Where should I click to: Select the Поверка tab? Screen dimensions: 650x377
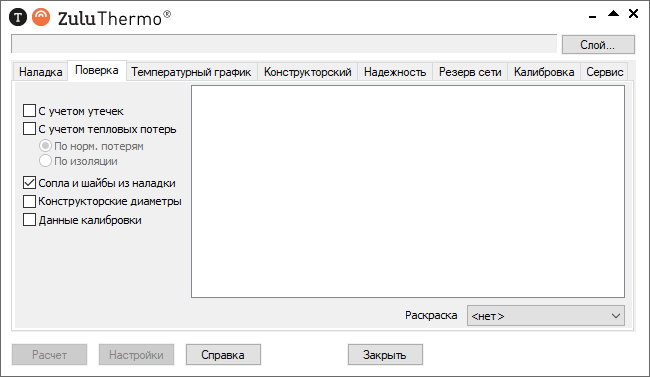pos(97,71)
